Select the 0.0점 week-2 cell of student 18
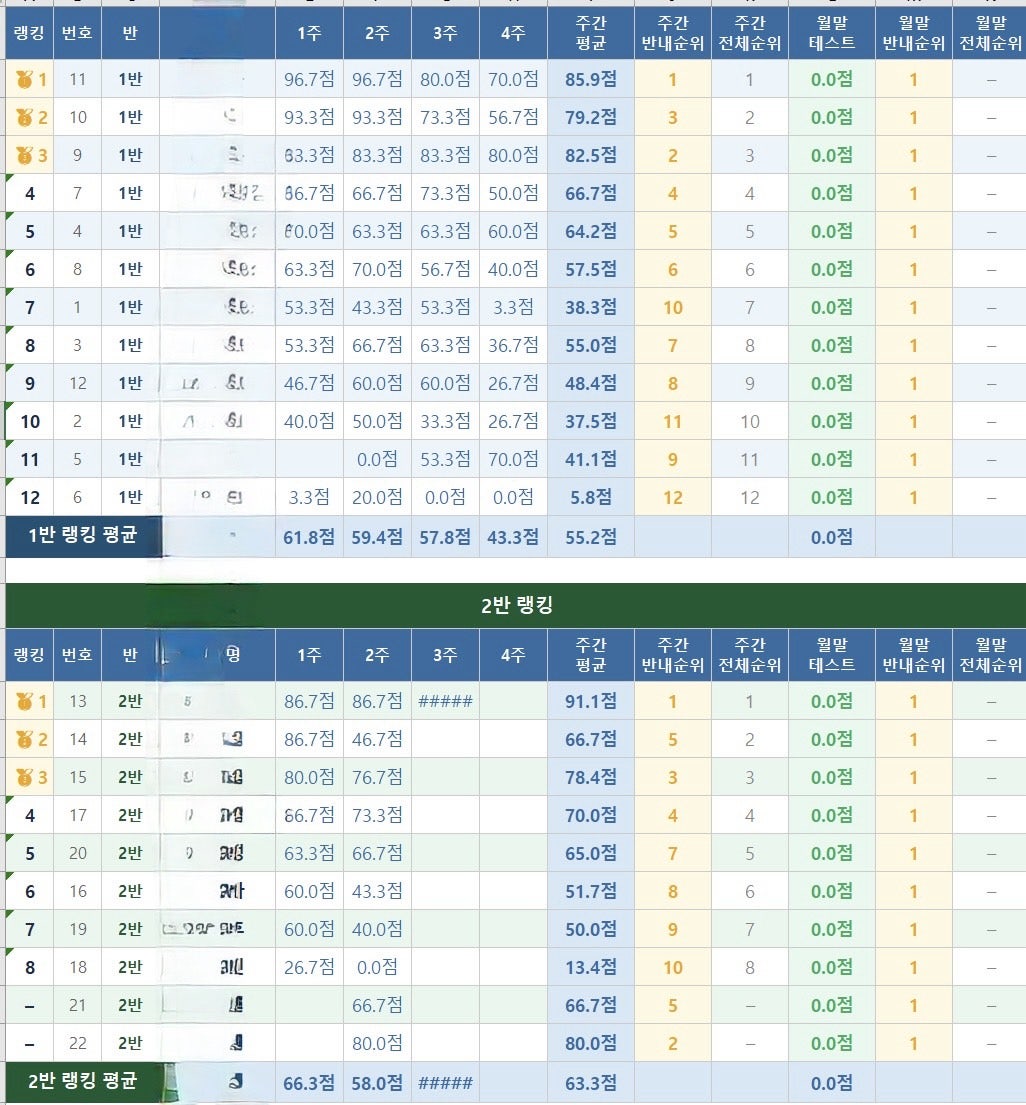 click(x=377, y=968)
